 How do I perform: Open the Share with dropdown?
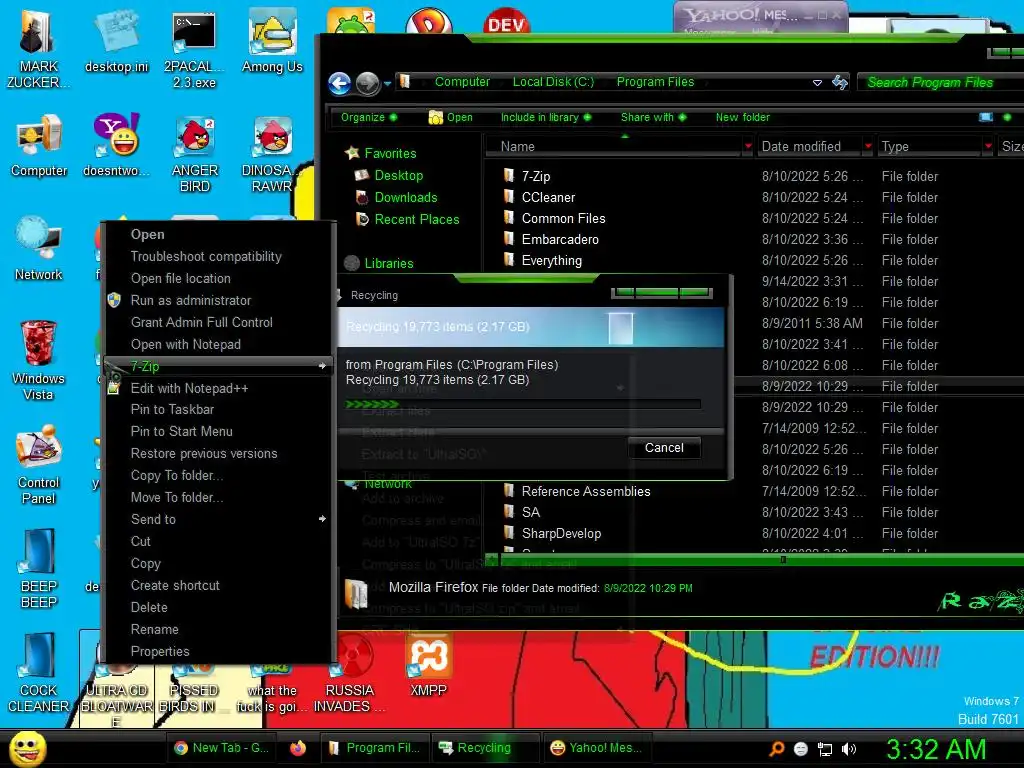(x=654, y=118)
